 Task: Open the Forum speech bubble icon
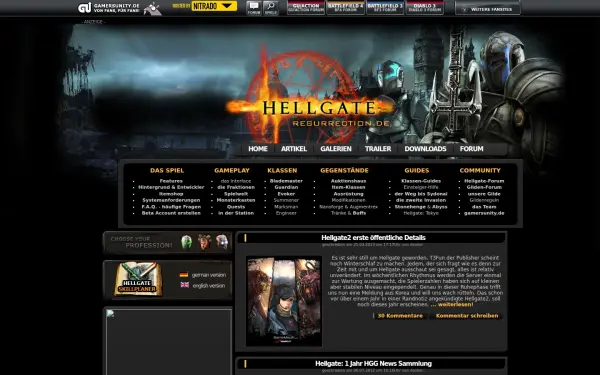pos(253,8)
